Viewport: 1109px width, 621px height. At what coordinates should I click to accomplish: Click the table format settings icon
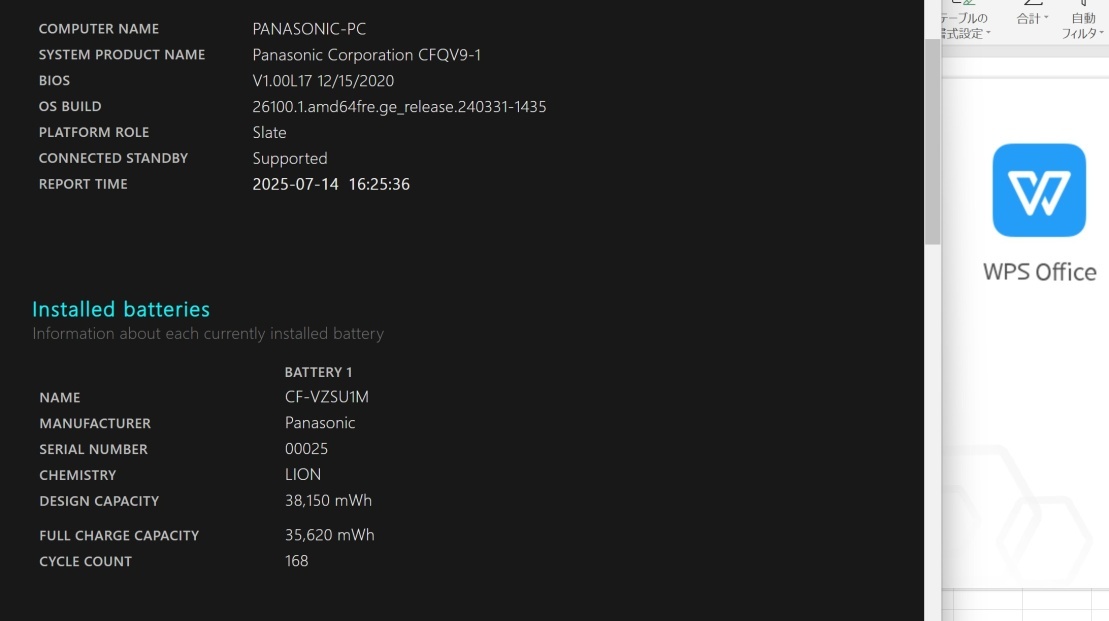click(964, 3)
